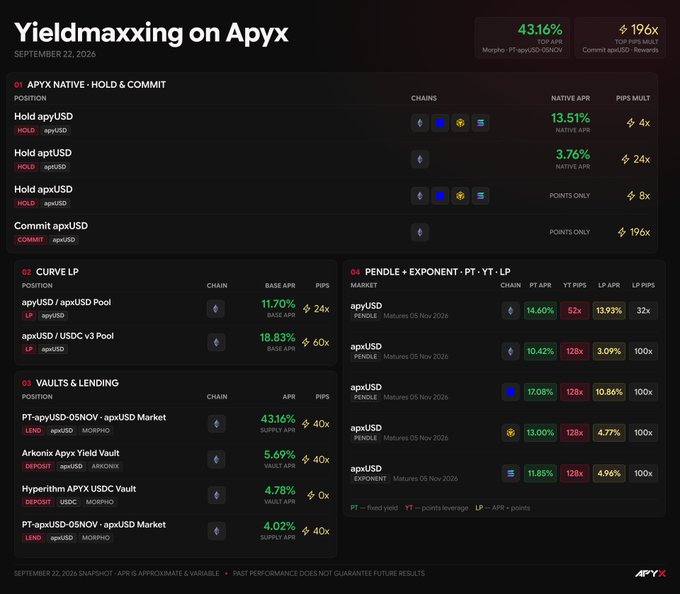680x594 pixels.
Task: Click the Ethereum icon in Pendle apyUSD row
Action: coord(510,310)
